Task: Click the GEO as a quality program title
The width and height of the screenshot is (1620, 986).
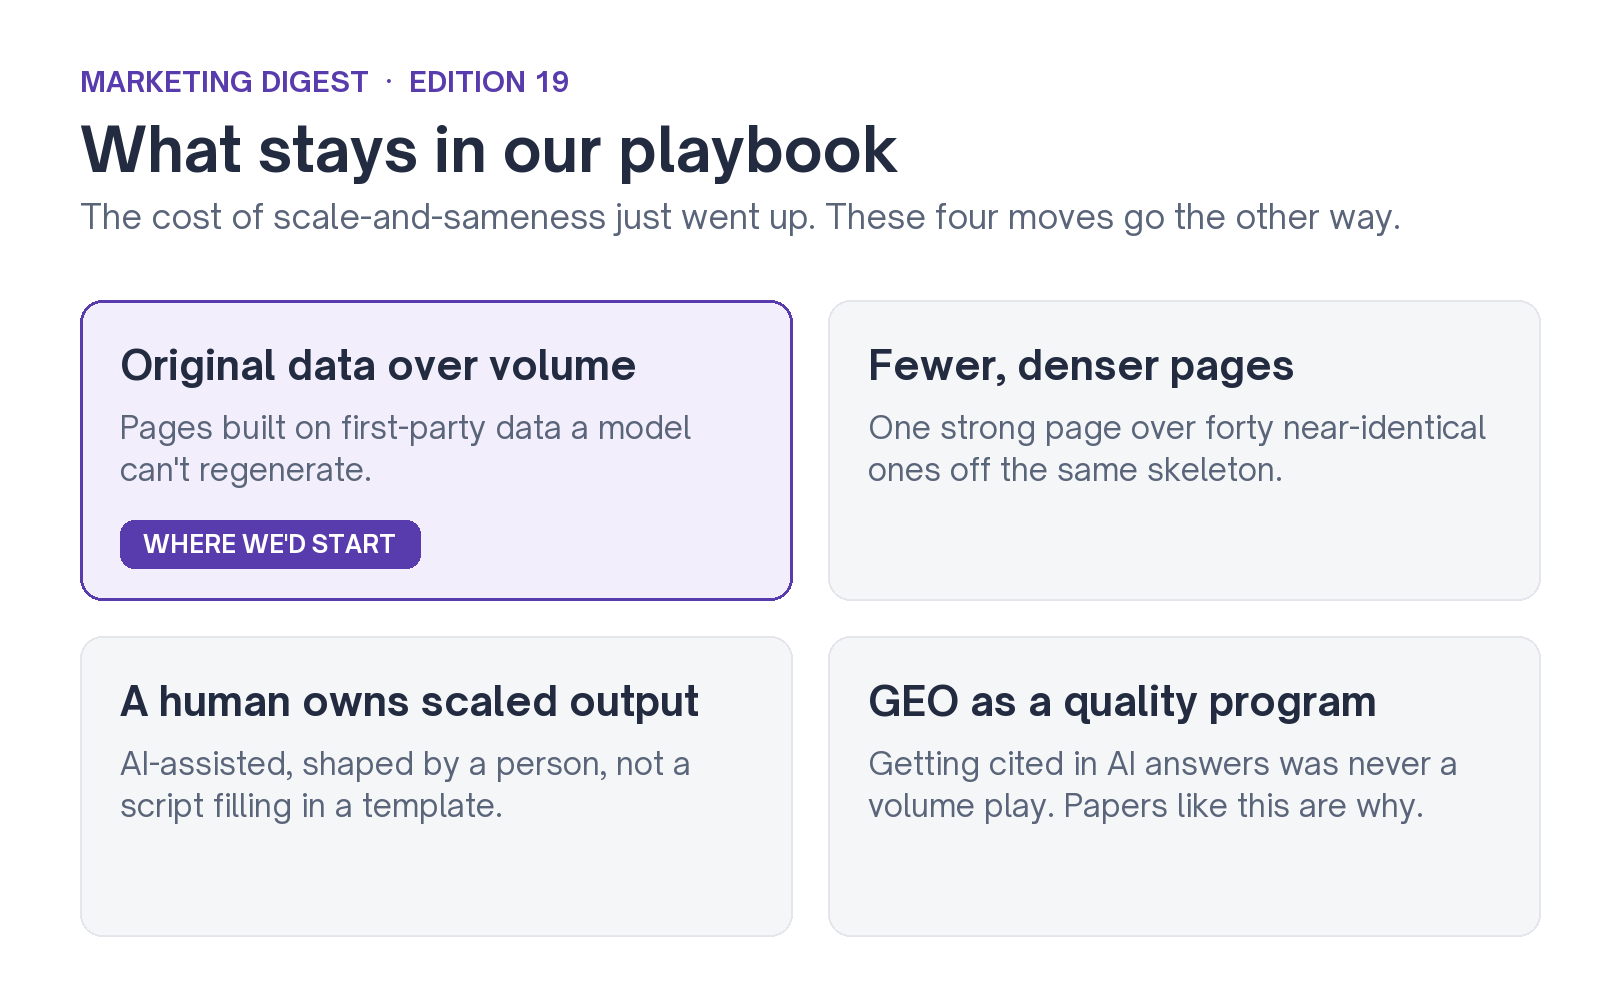Action: [x=1122, y=701]
